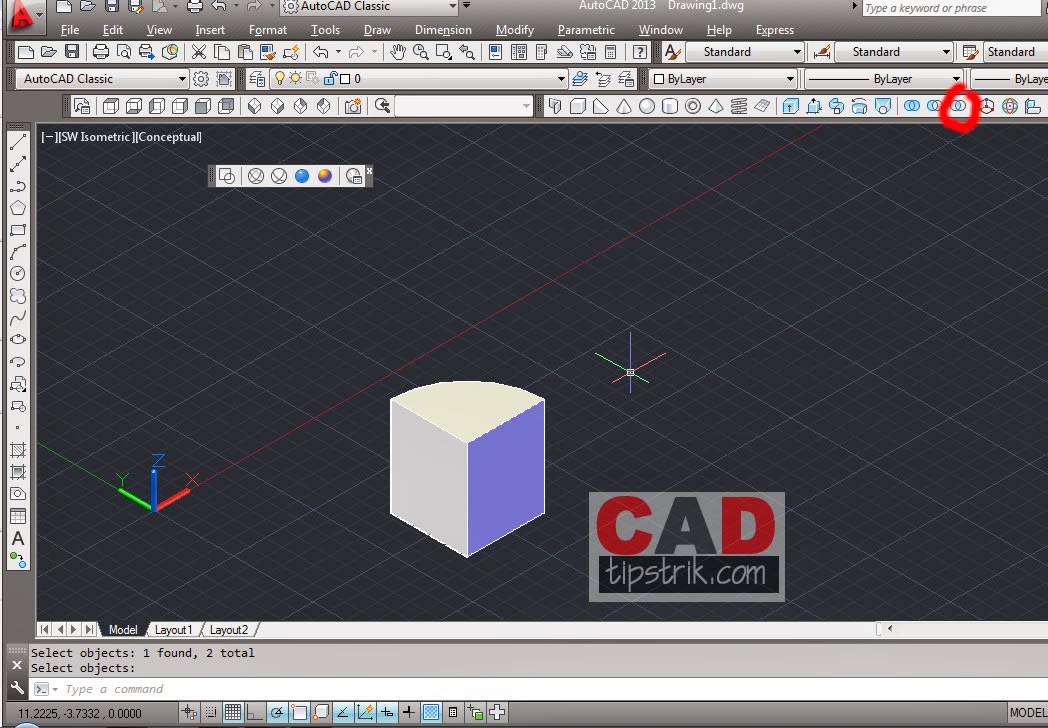The width and height of the screenshot is (1048, 728).
Task: Click the Extrude tool icon
Action: (791, 106)
